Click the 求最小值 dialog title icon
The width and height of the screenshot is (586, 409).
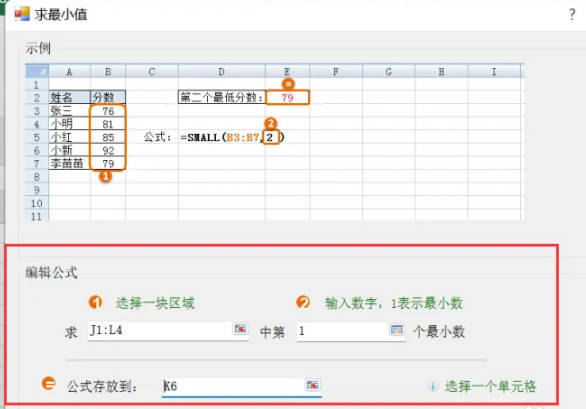tap(22, 14)
